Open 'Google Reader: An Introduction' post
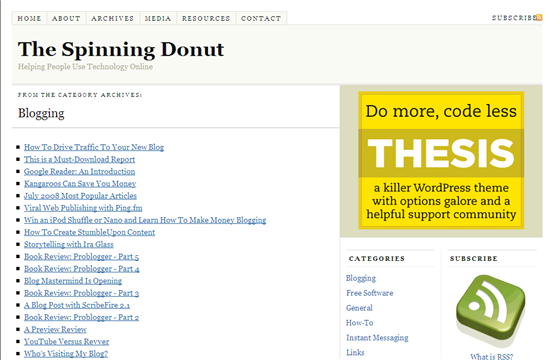550x360 pixels. [x=79, y=171]
